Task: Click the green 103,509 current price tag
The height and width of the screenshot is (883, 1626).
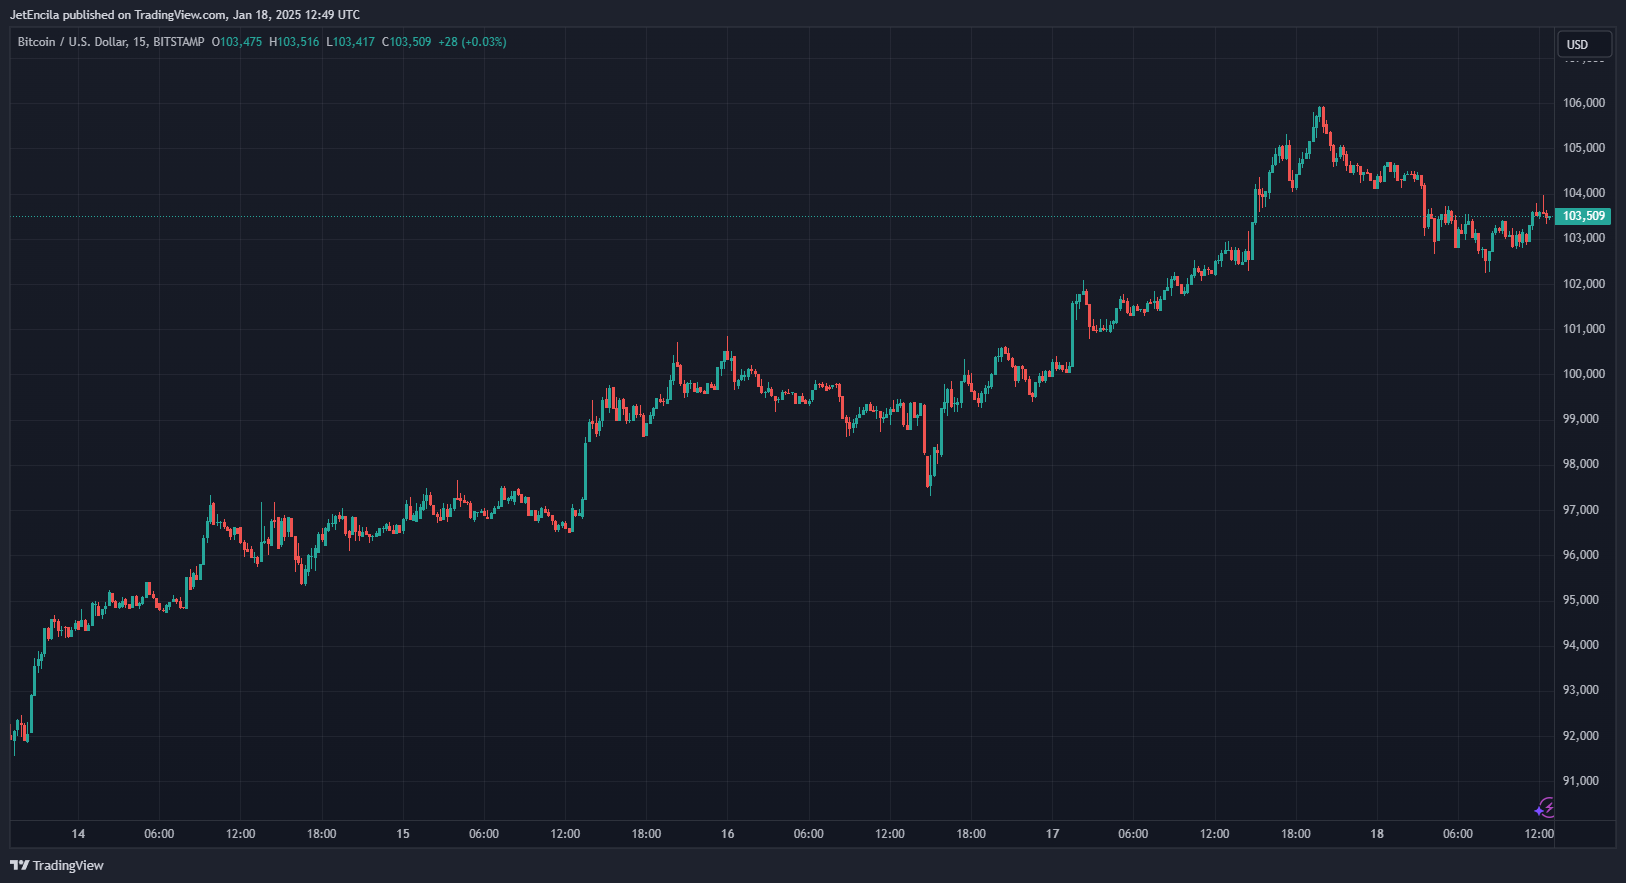Action: (1583, 216)
